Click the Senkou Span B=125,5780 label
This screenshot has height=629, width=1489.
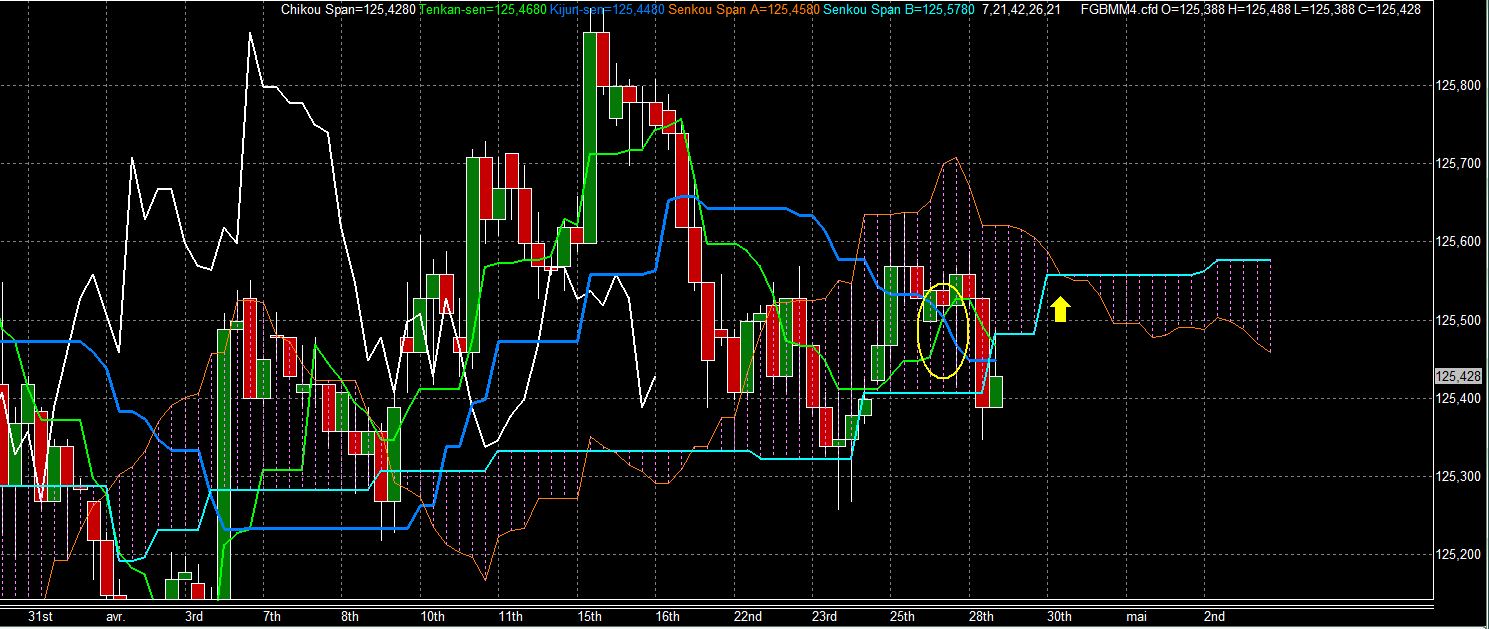[898, 9]
